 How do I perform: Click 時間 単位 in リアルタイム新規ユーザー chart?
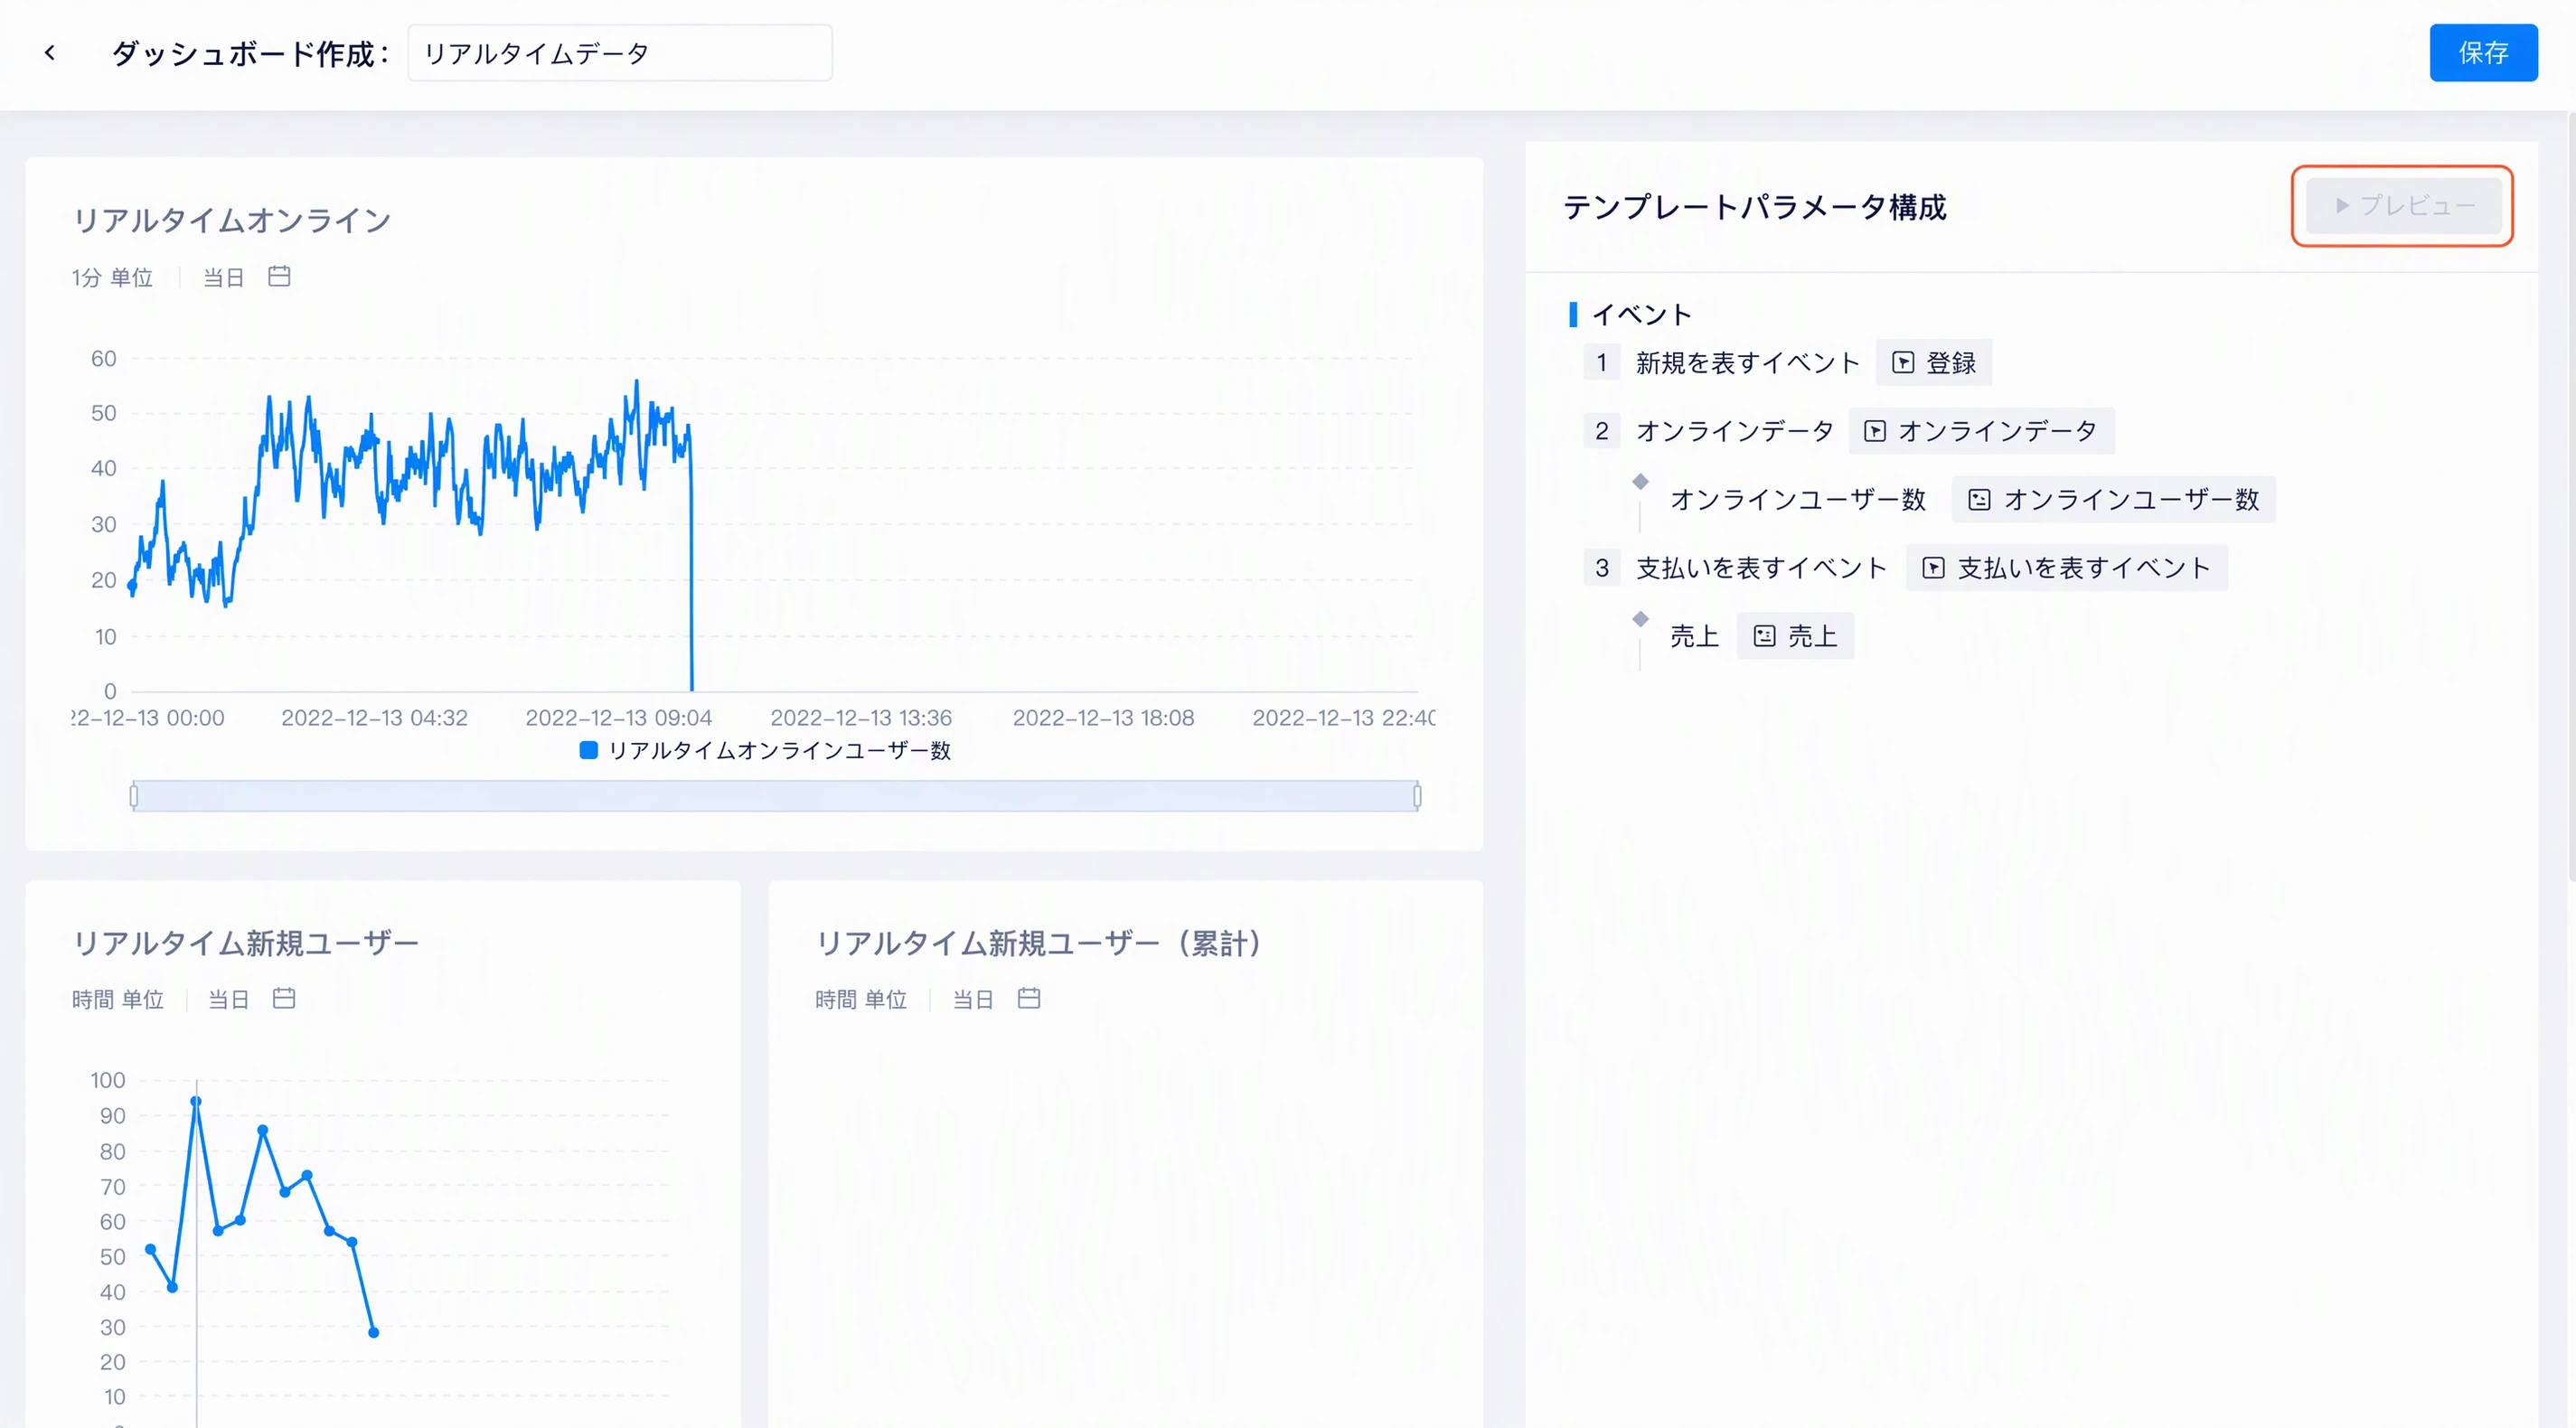point(118,999)
